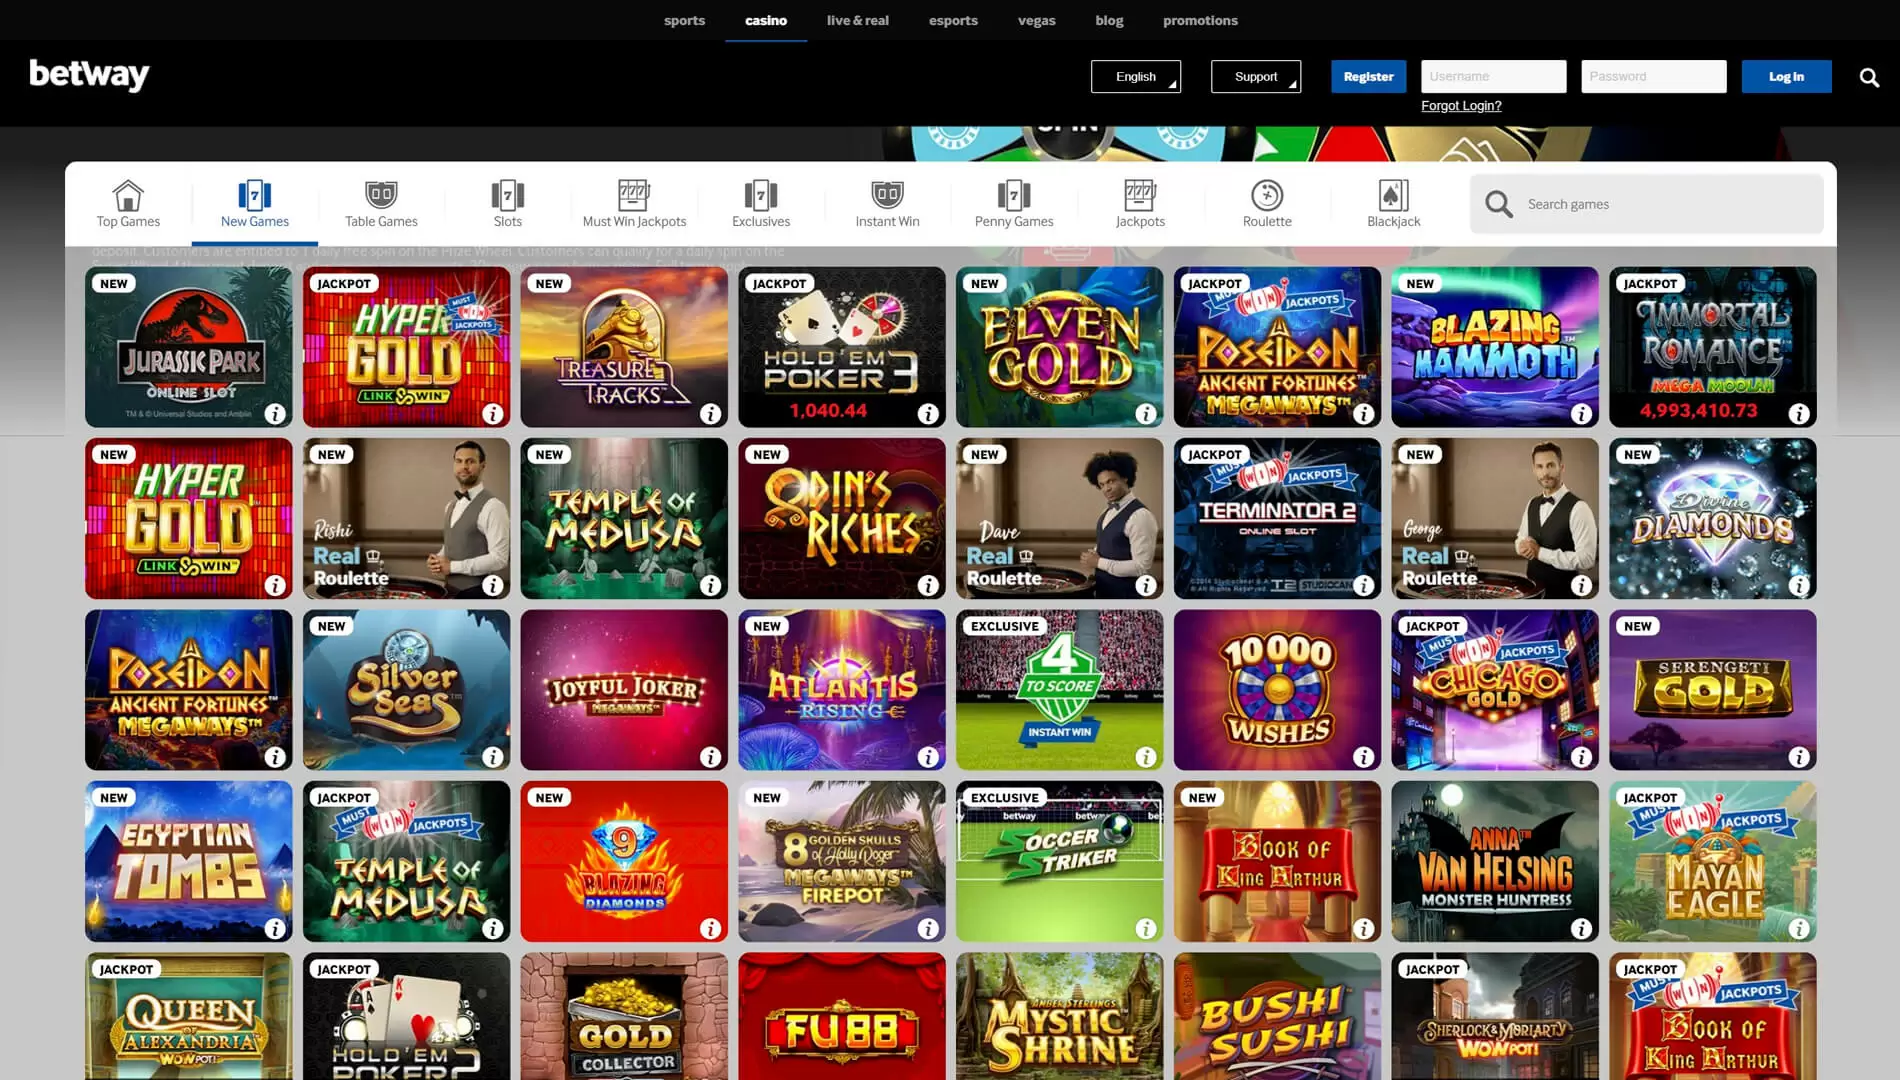
Task: Click the Log In button
Action: point(1786,76)
